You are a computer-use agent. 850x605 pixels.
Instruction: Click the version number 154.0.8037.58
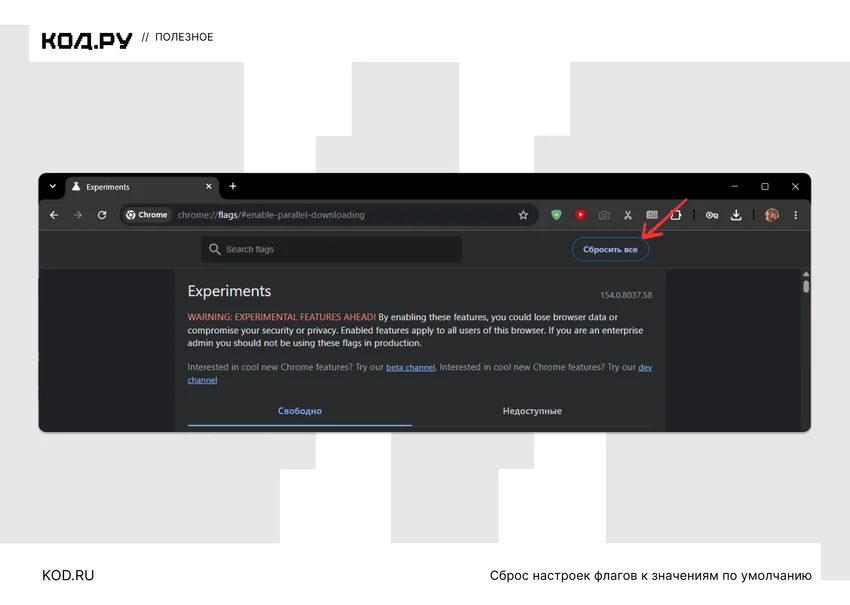(x=626, y=295)
